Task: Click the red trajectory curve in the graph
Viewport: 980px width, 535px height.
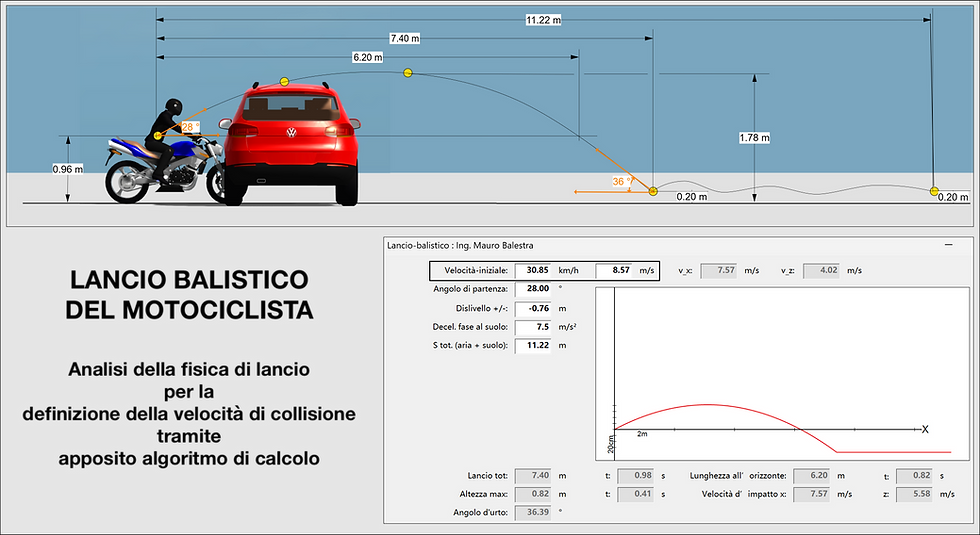Action: coord(706,405)
